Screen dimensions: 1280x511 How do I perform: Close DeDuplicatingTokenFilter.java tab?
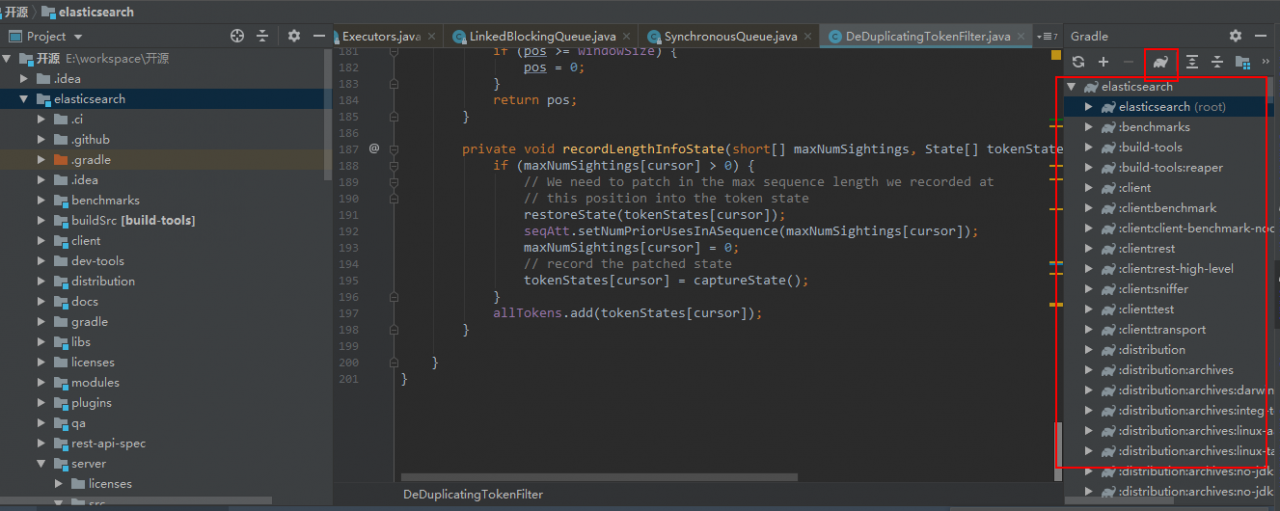tap(1022, 36)
